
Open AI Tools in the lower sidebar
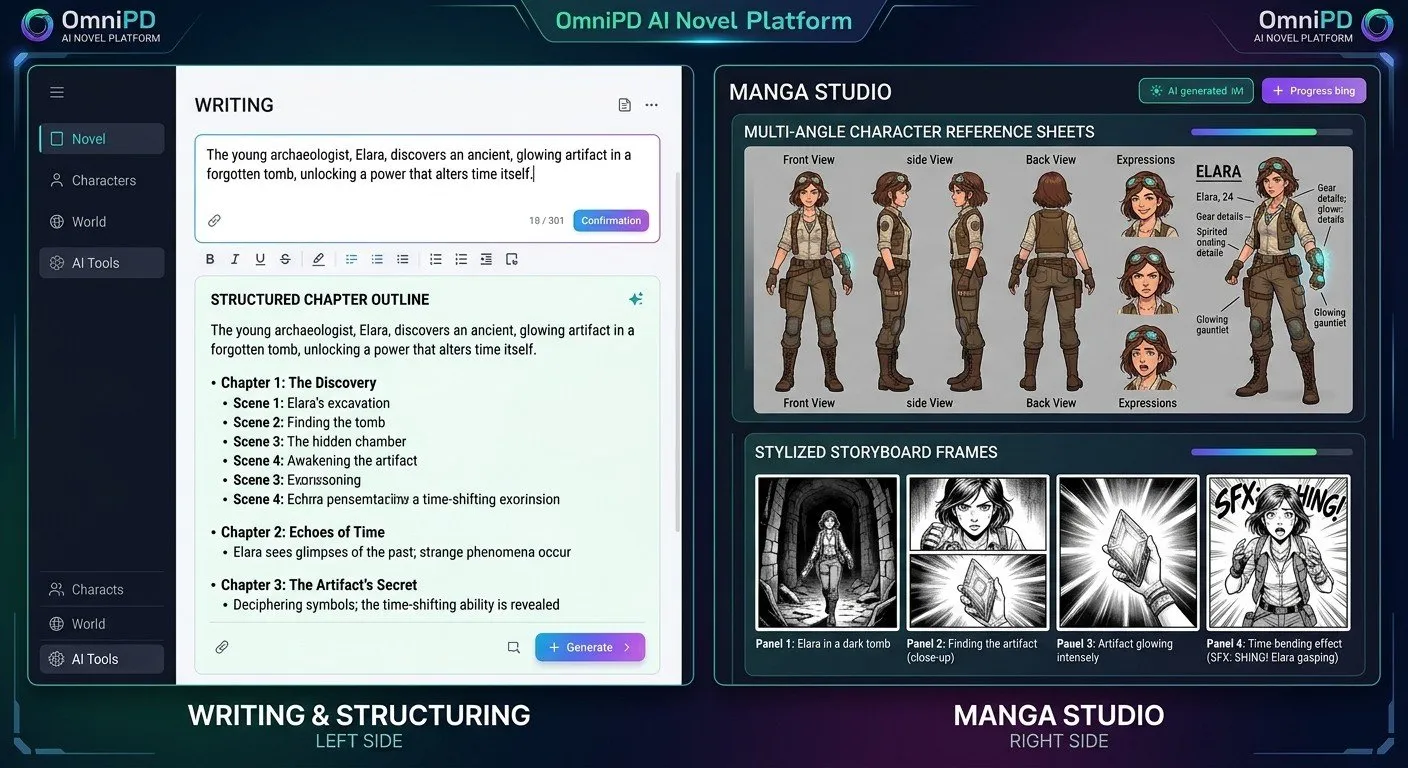pyautogui.click(x=102, y=659)
